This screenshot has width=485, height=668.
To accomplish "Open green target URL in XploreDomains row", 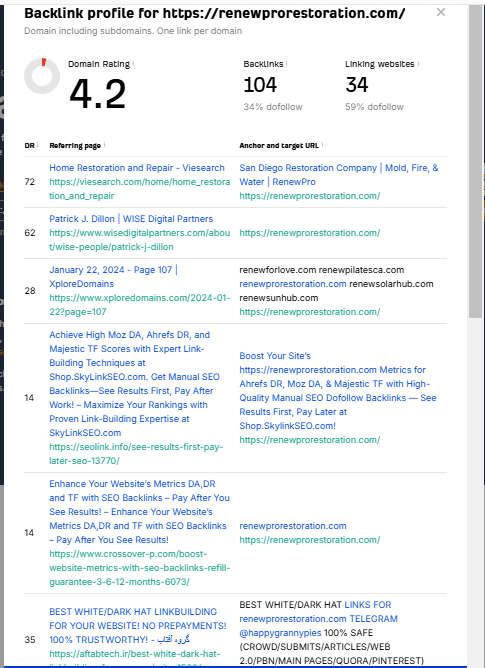I will 309,312.
